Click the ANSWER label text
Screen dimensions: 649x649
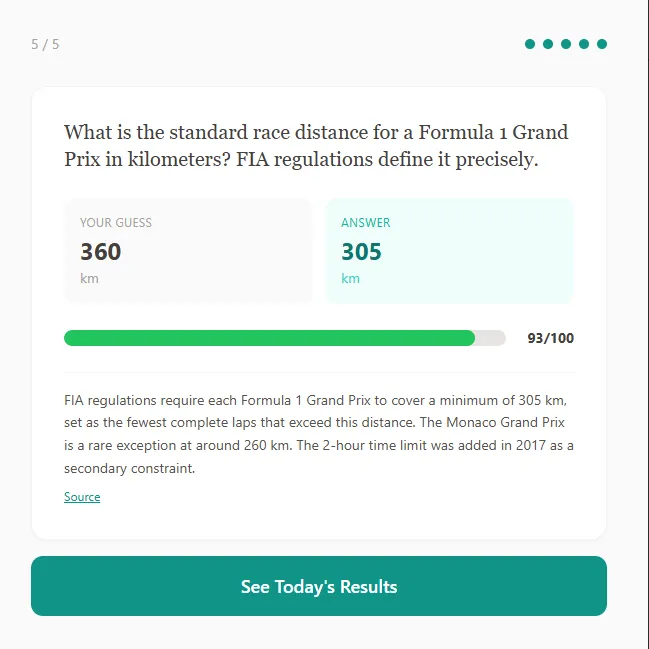366,223
